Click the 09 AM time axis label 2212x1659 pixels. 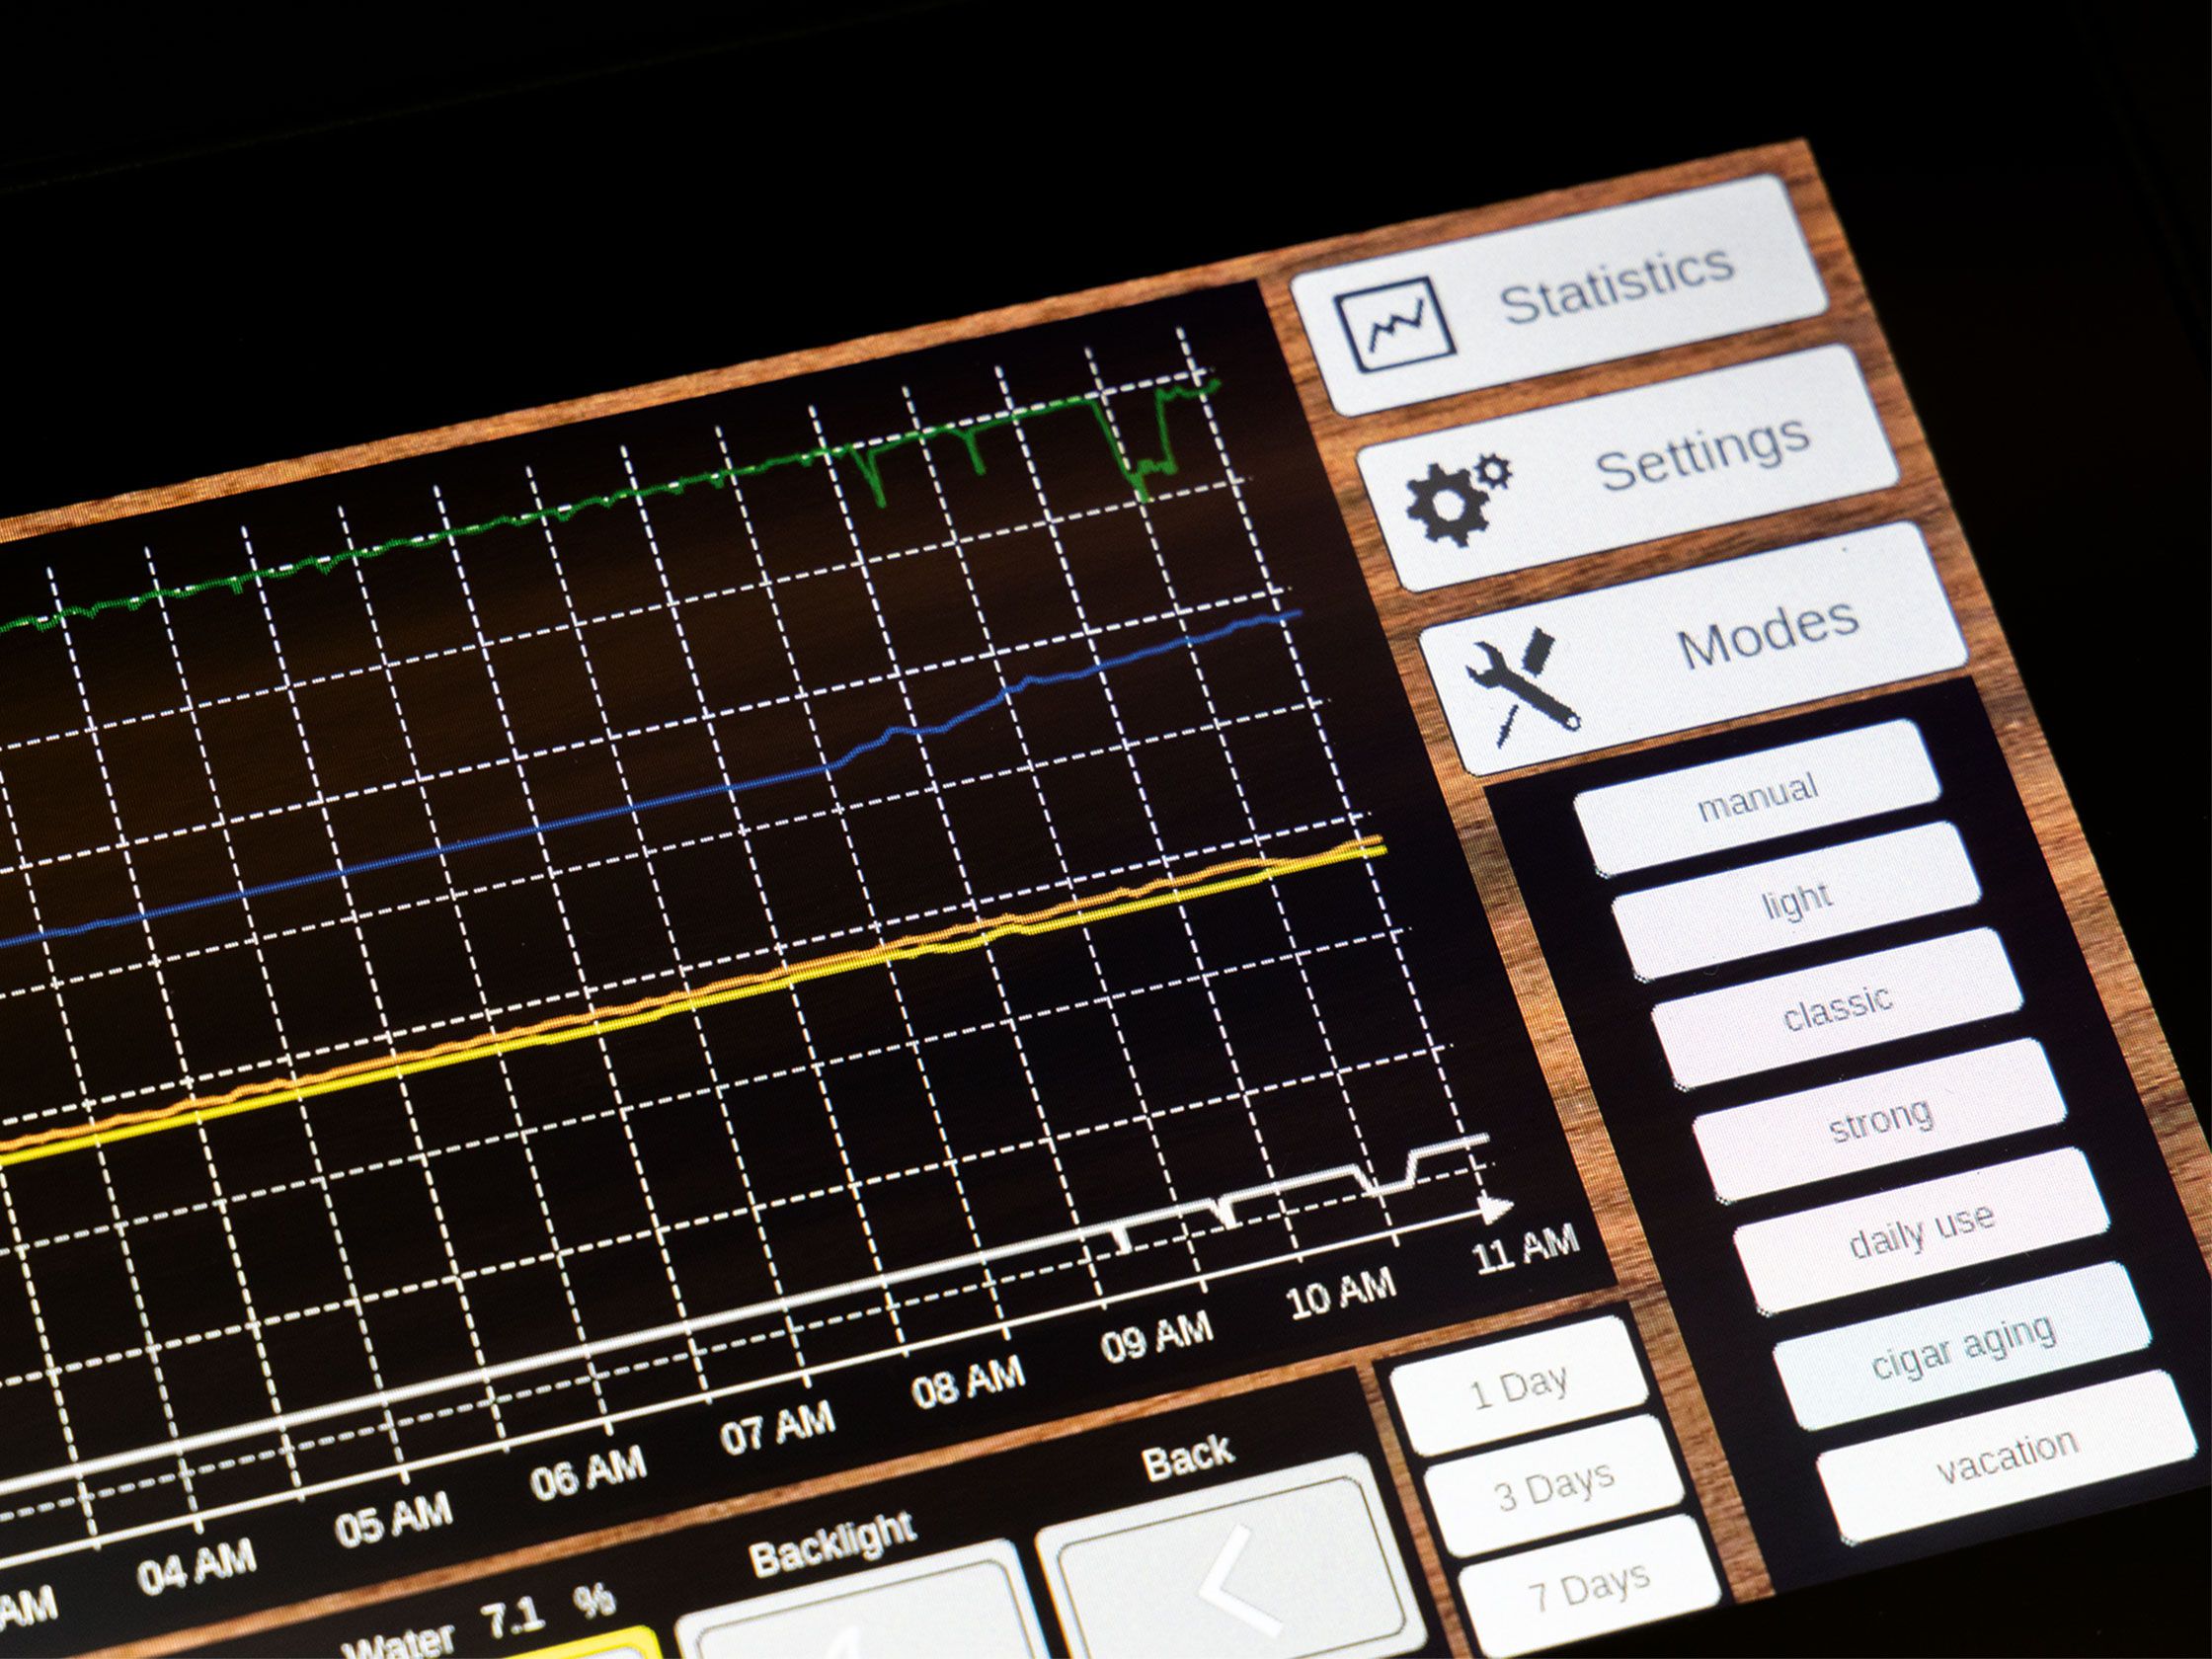1157,1338
